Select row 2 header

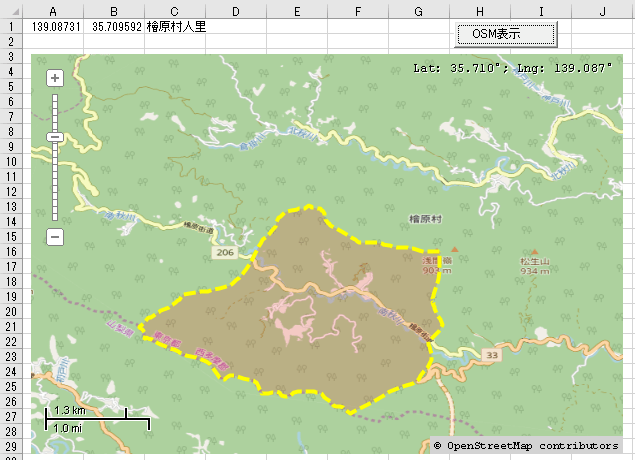(x=11, y=42)
